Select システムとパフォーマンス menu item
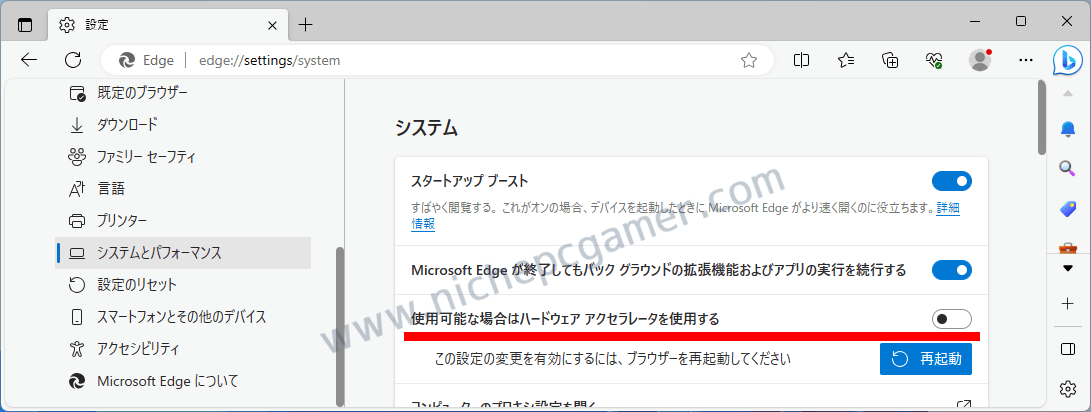Viewport: 1091px width, 412px height. [183, 253]
